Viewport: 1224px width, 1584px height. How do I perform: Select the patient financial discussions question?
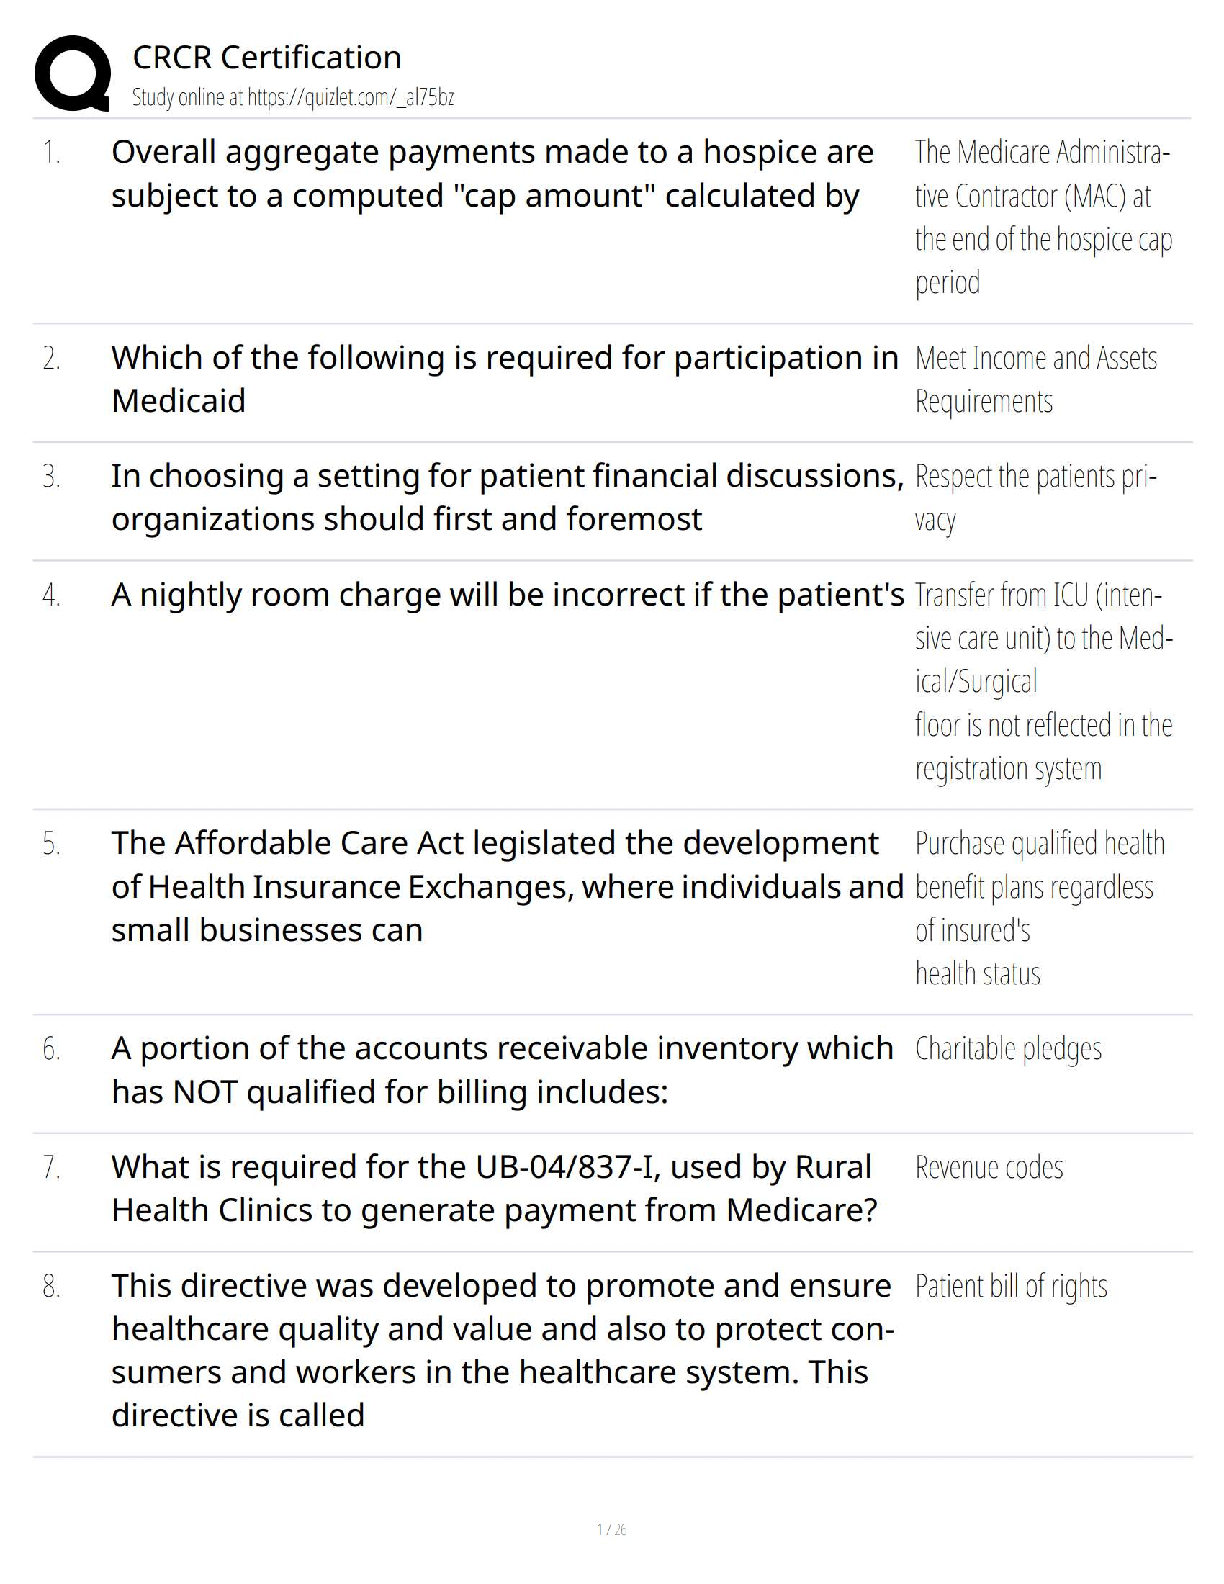pyautogui.click(x=506, y=497)
